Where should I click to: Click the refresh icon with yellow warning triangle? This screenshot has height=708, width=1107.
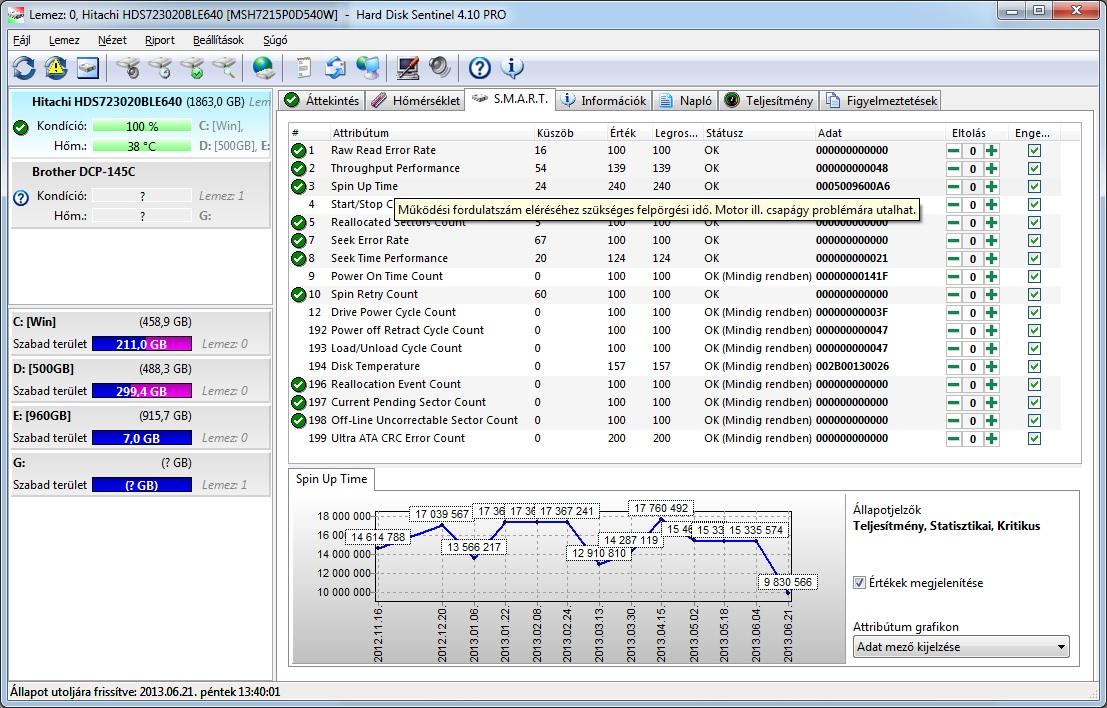tap(56, 68)
